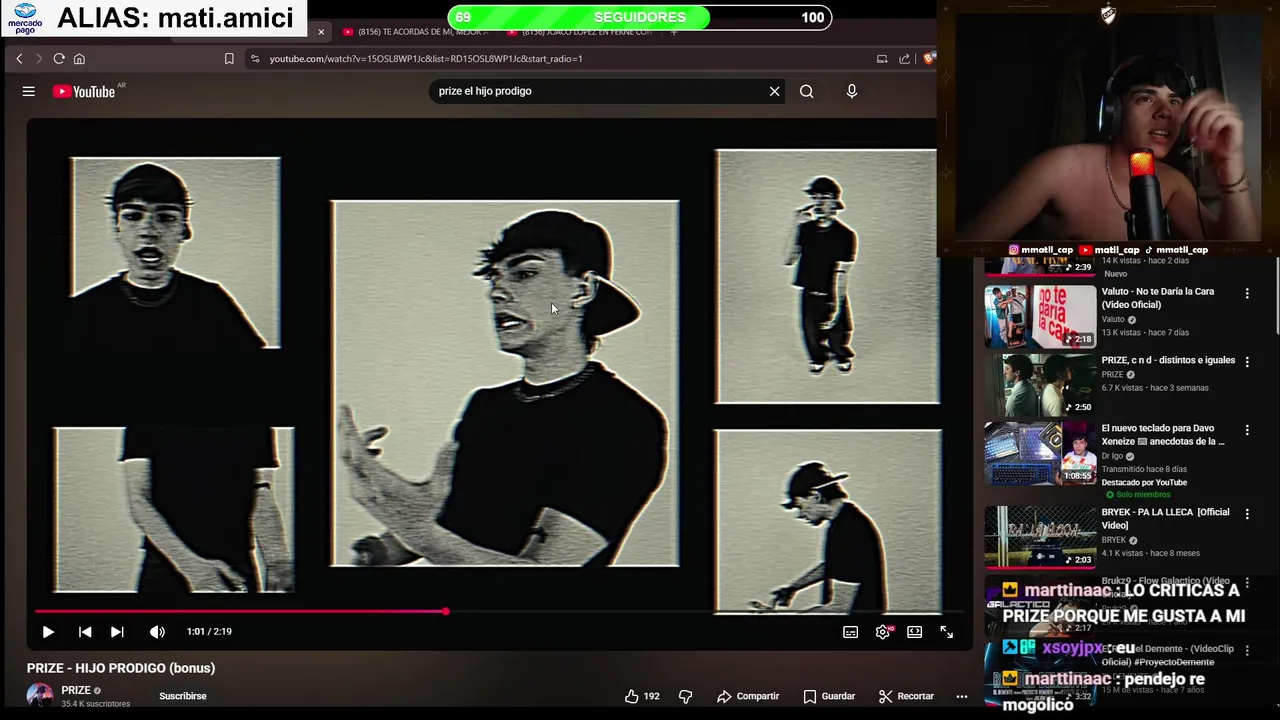
Task: Switch to theater mode
Action: [914, 632]
